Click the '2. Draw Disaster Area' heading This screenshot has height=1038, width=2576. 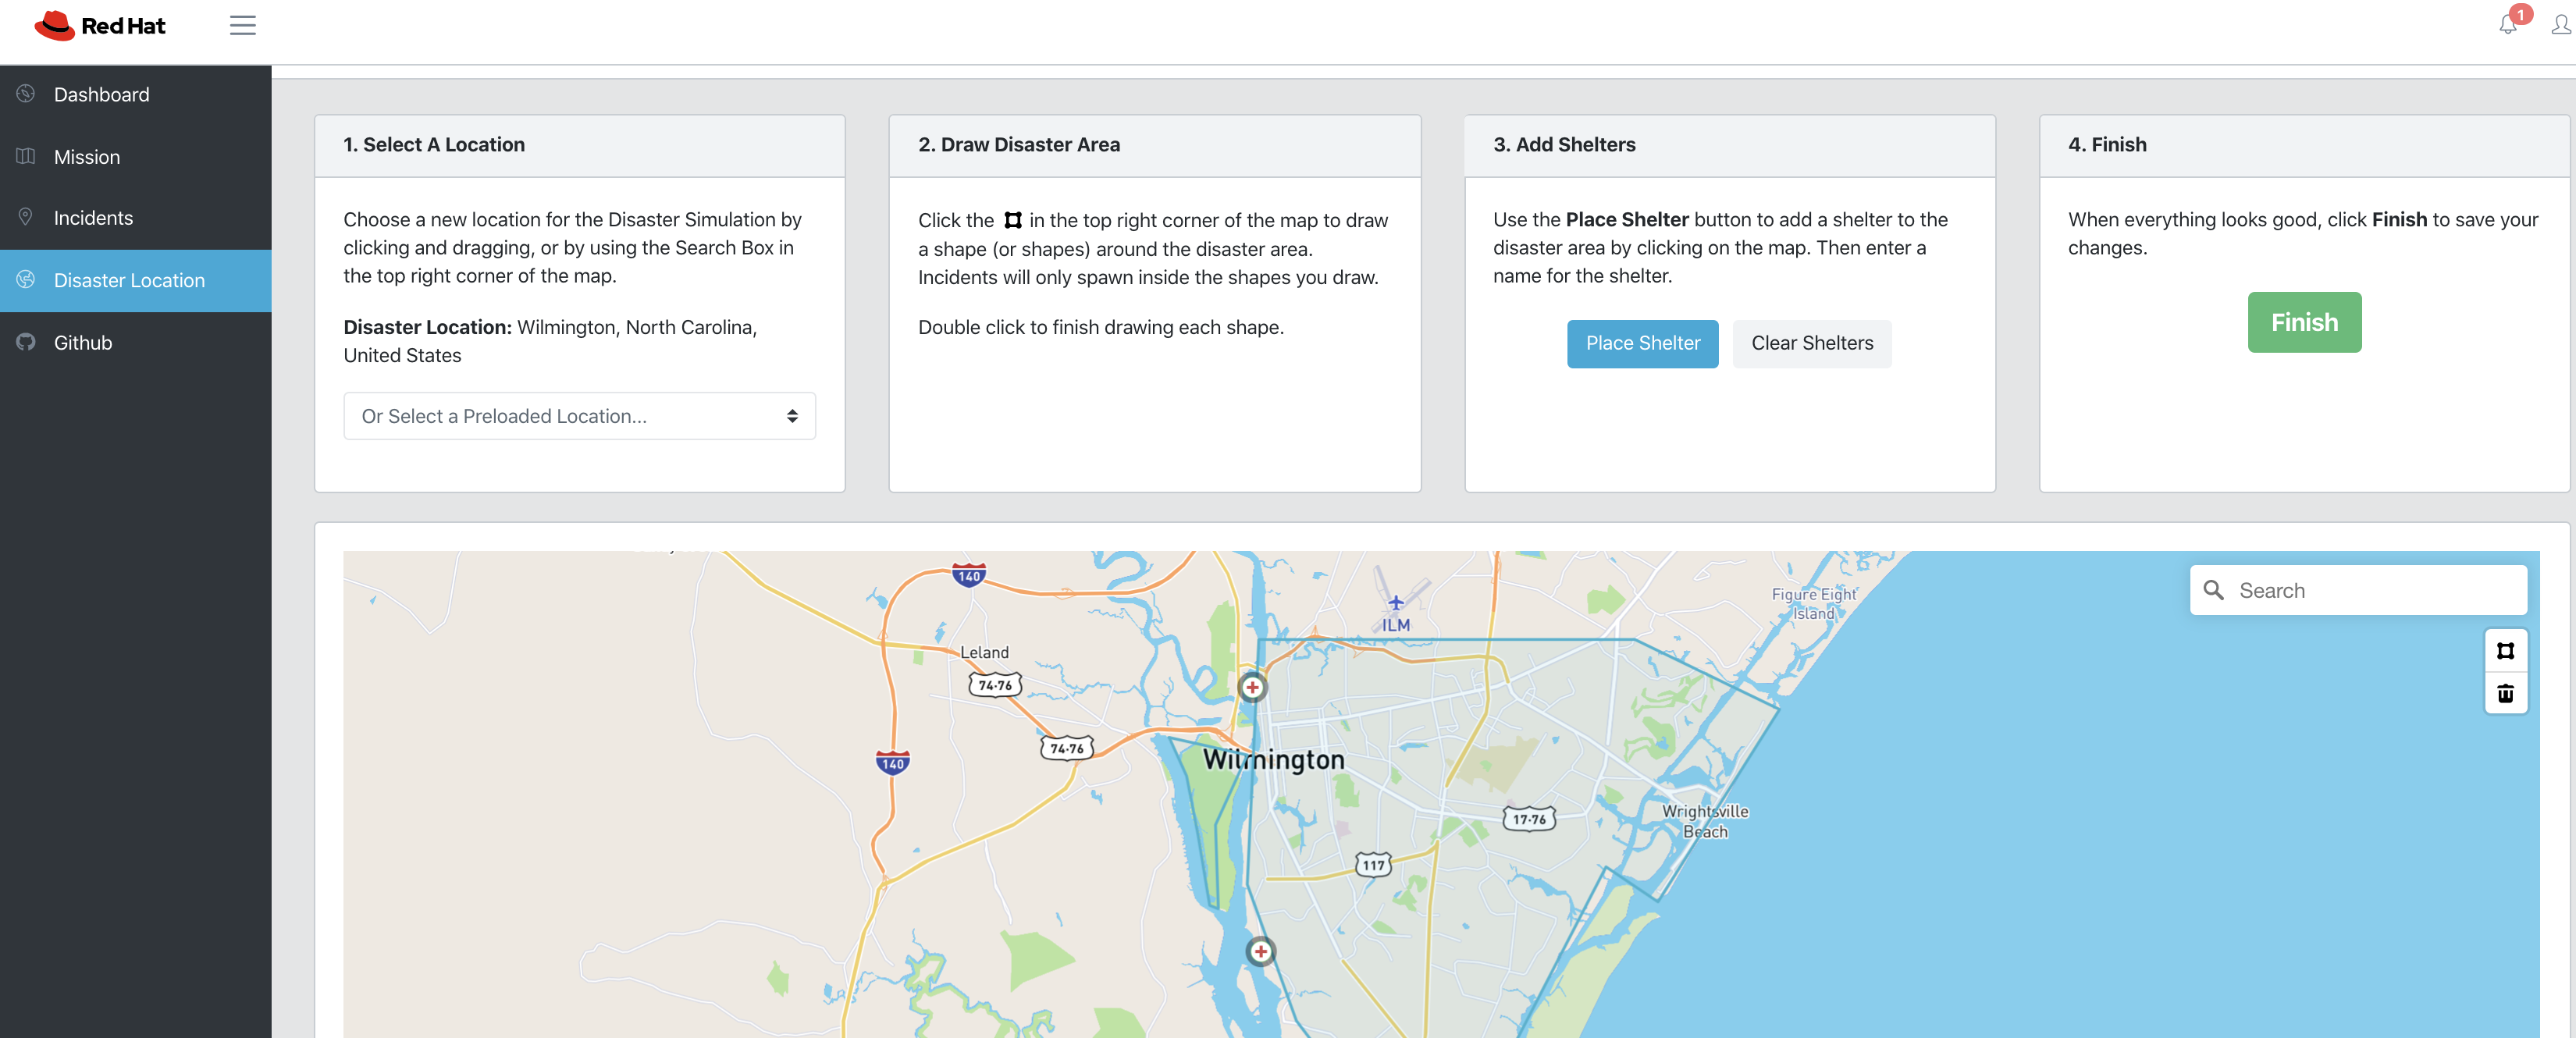[x=1019, y=145]
